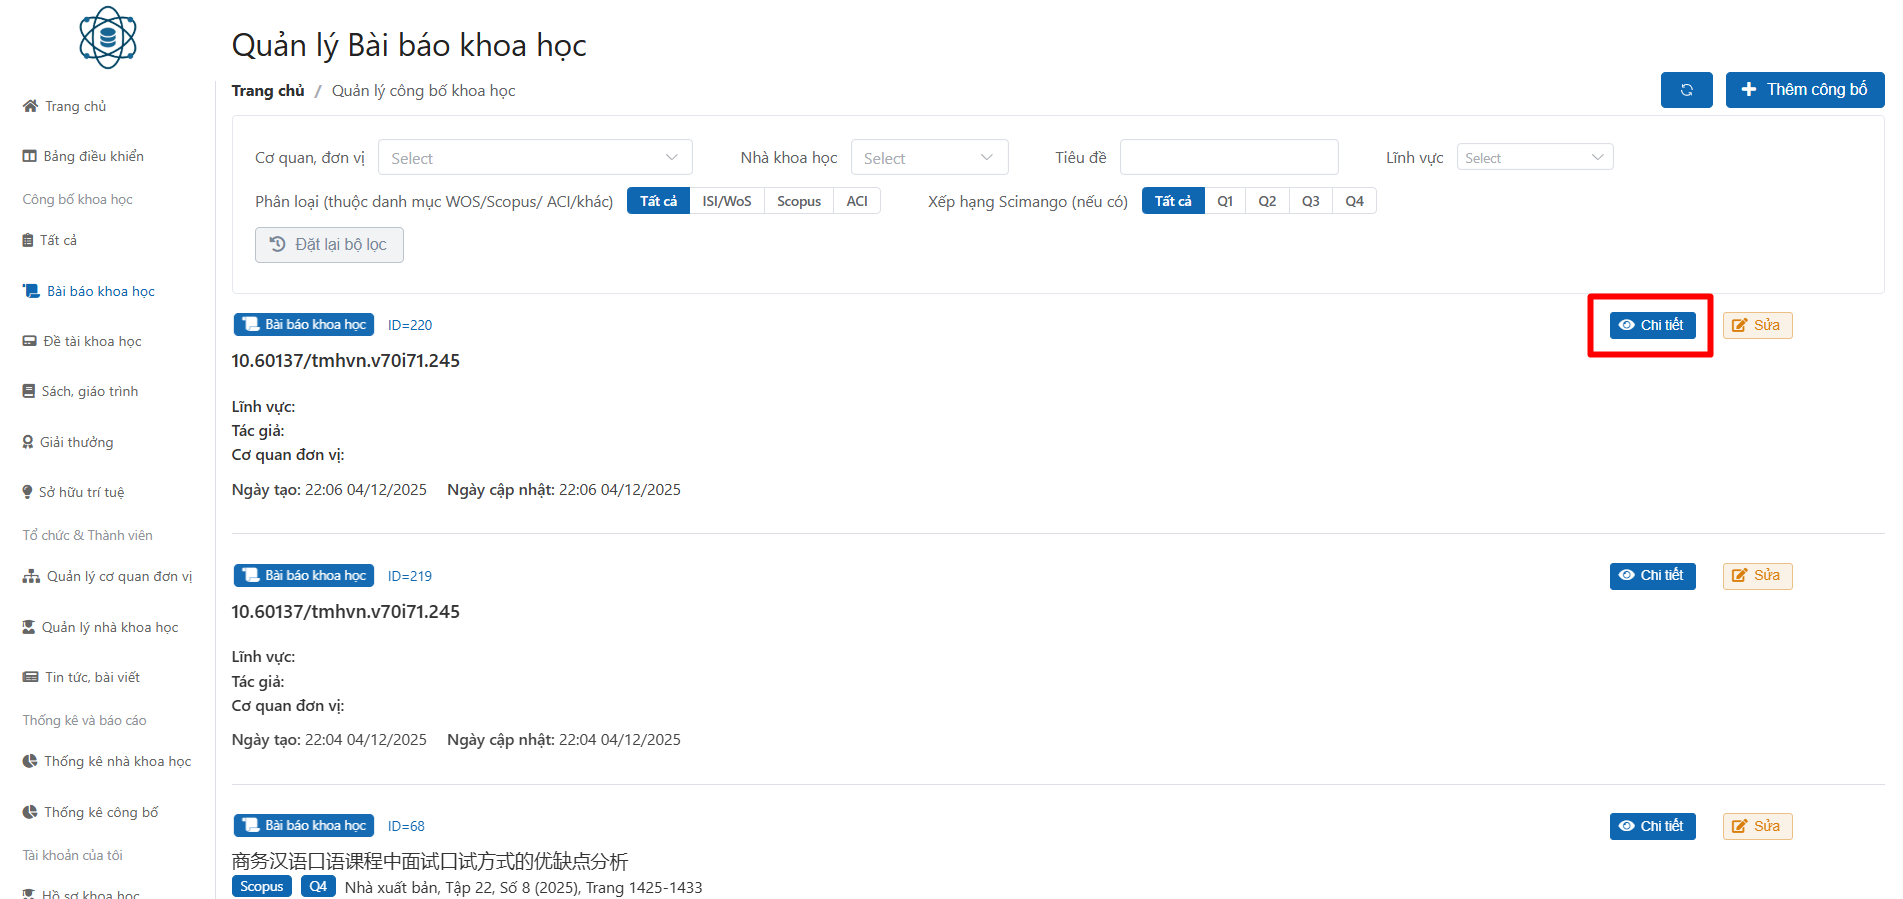1903x899 pixels.
Task: Open Sở hữu trí tuệ section
Action: pos(81,492)
